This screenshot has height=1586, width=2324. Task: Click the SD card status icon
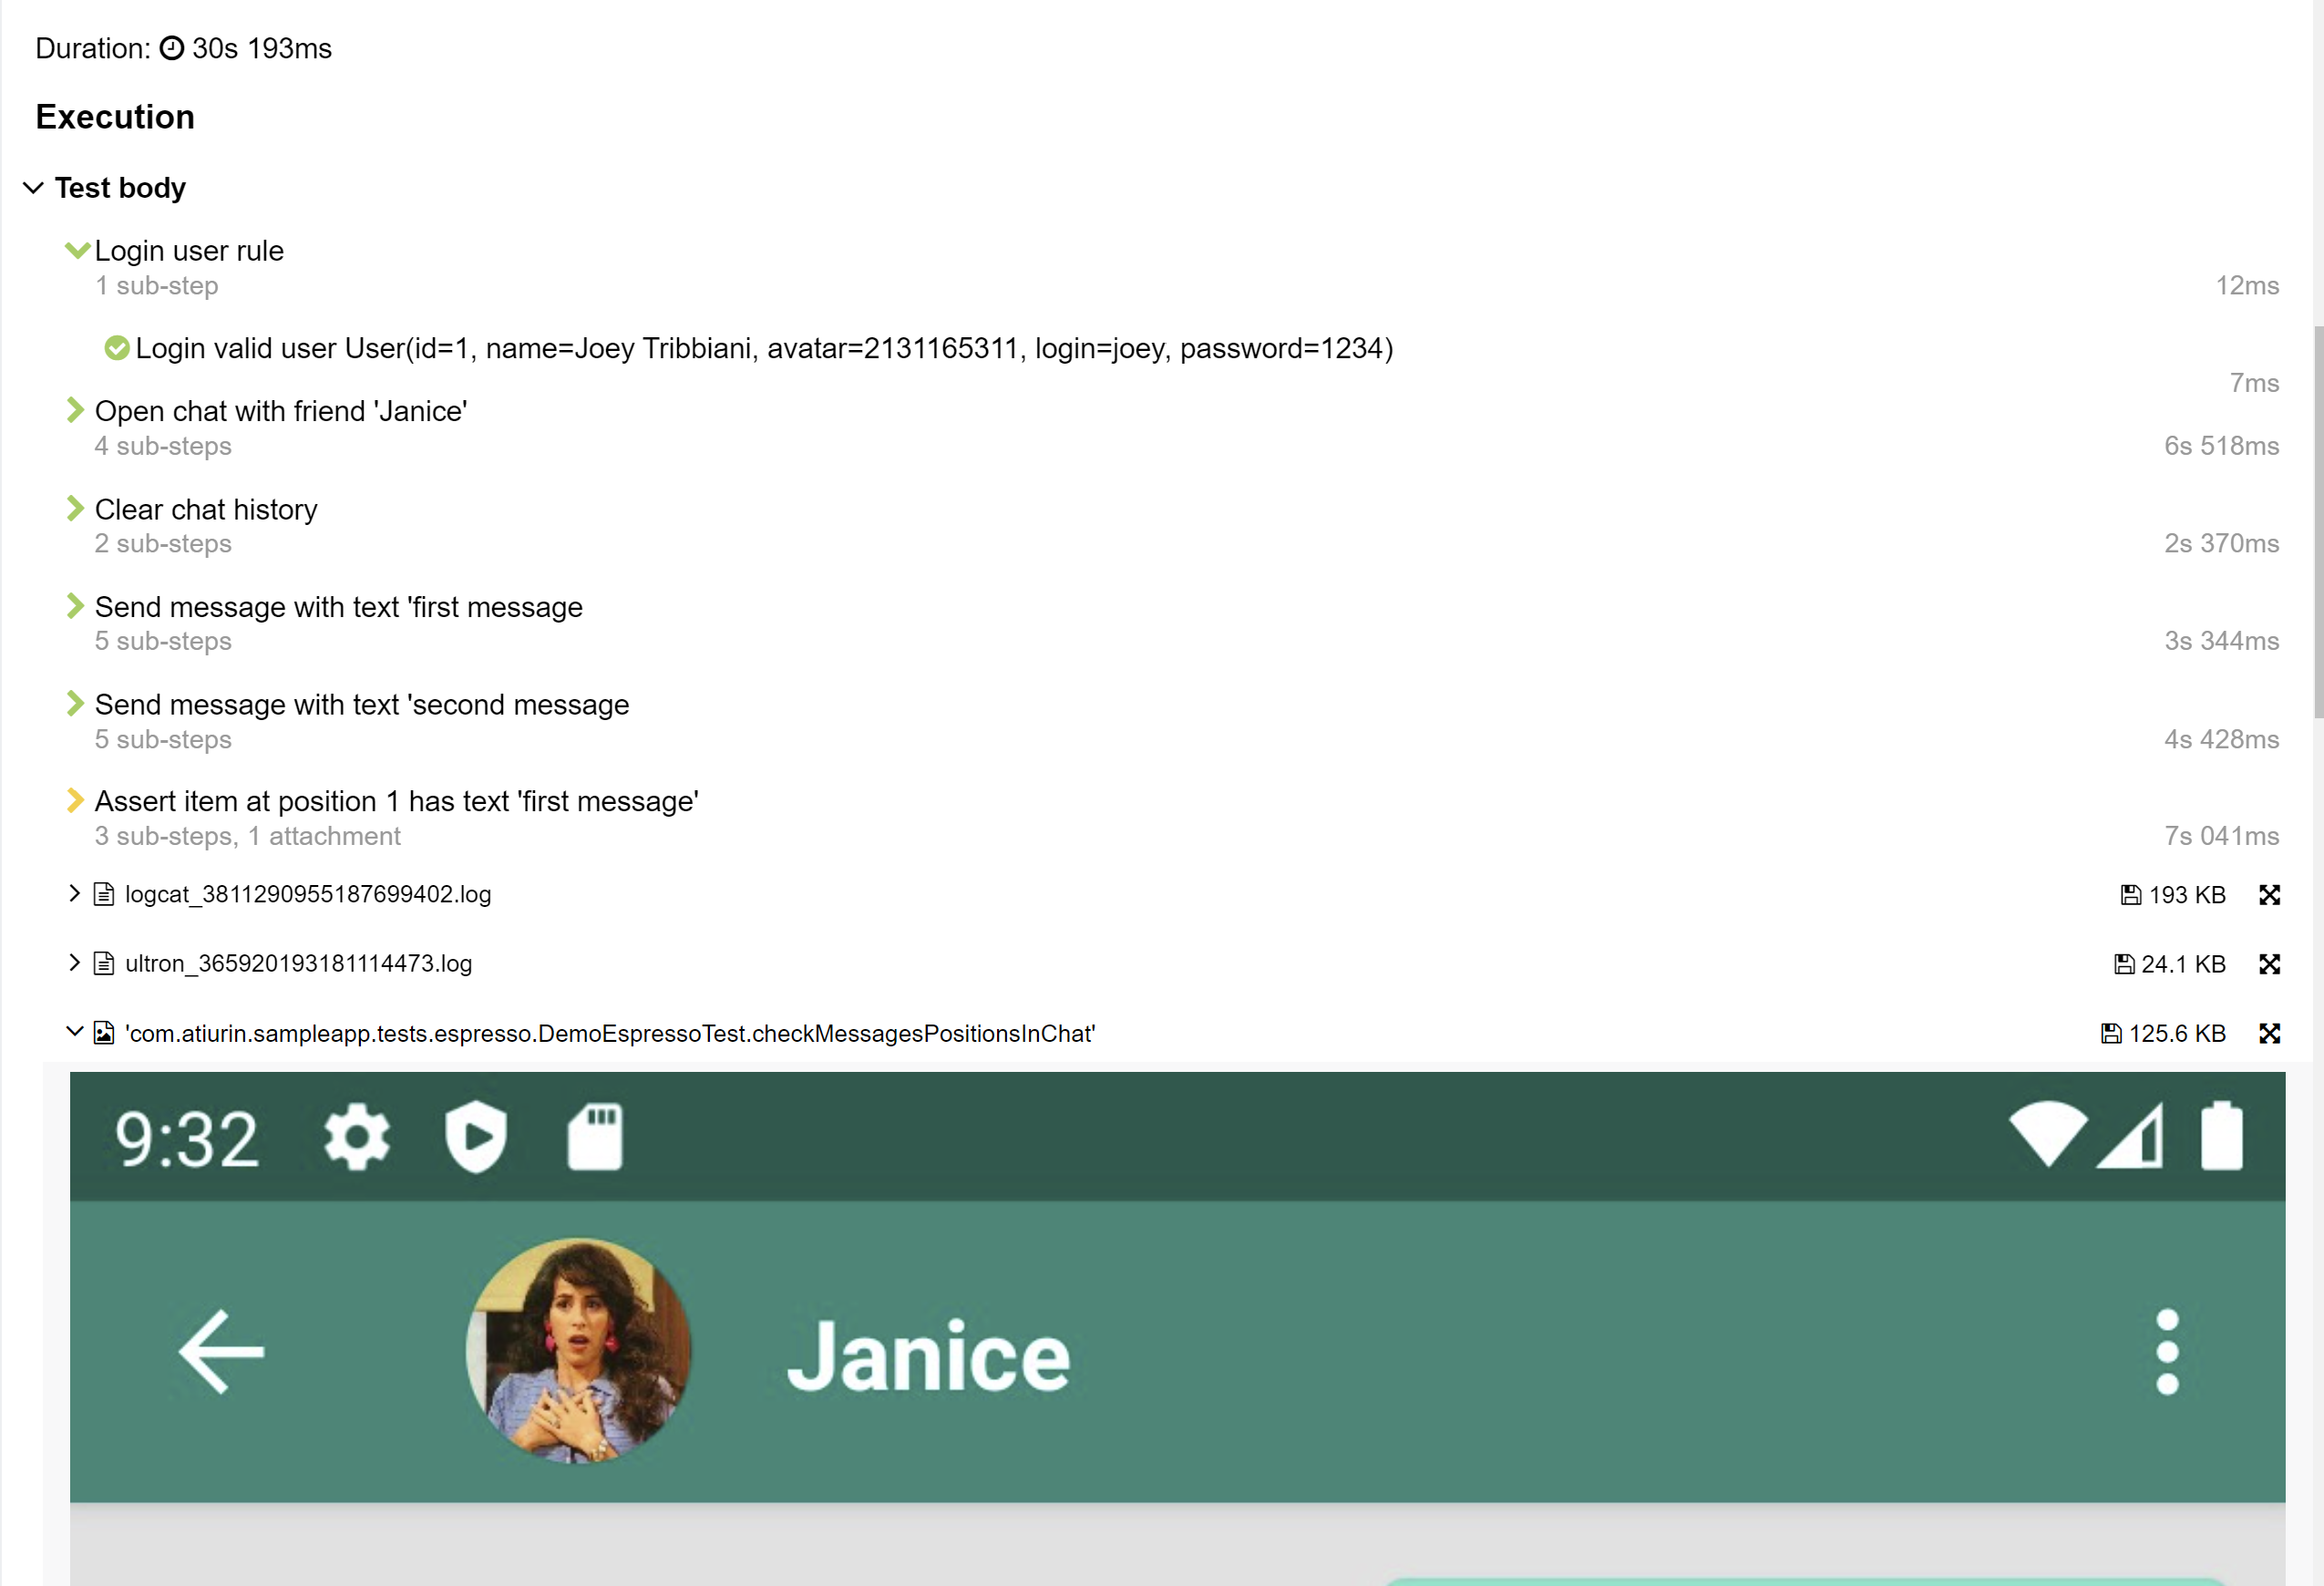pyautogui.click(x=595, y=1137)
